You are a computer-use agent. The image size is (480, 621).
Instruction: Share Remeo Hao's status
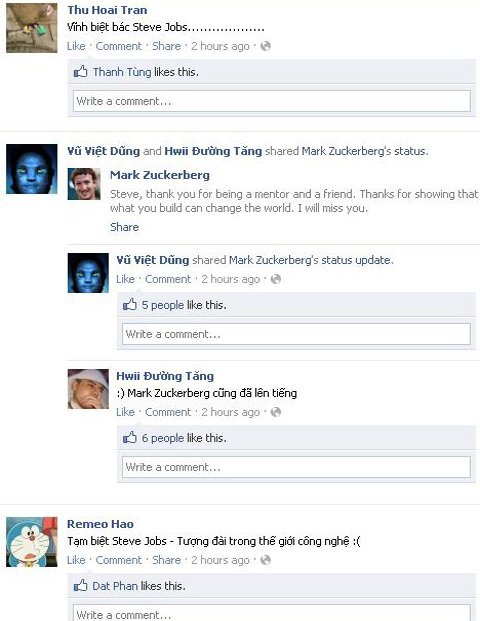coord(166,560)
